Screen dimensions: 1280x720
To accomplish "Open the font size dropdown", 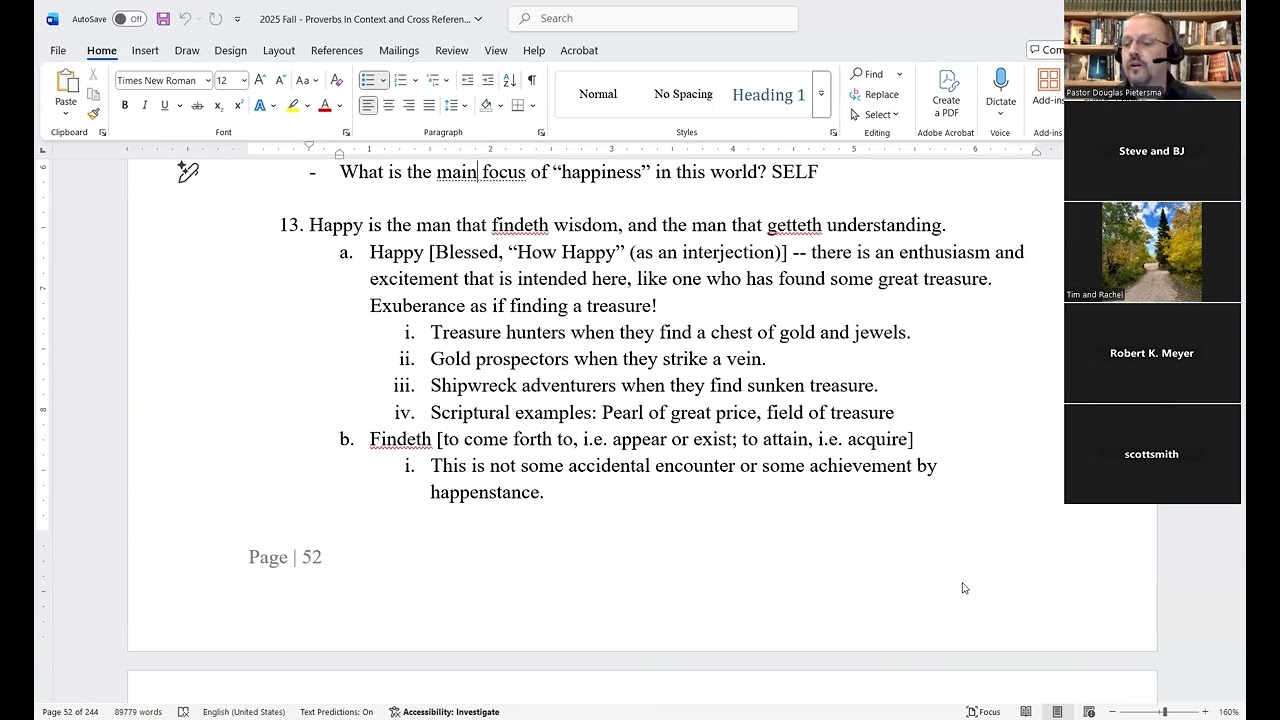I will pyautogui.click(x=244, y=80).
